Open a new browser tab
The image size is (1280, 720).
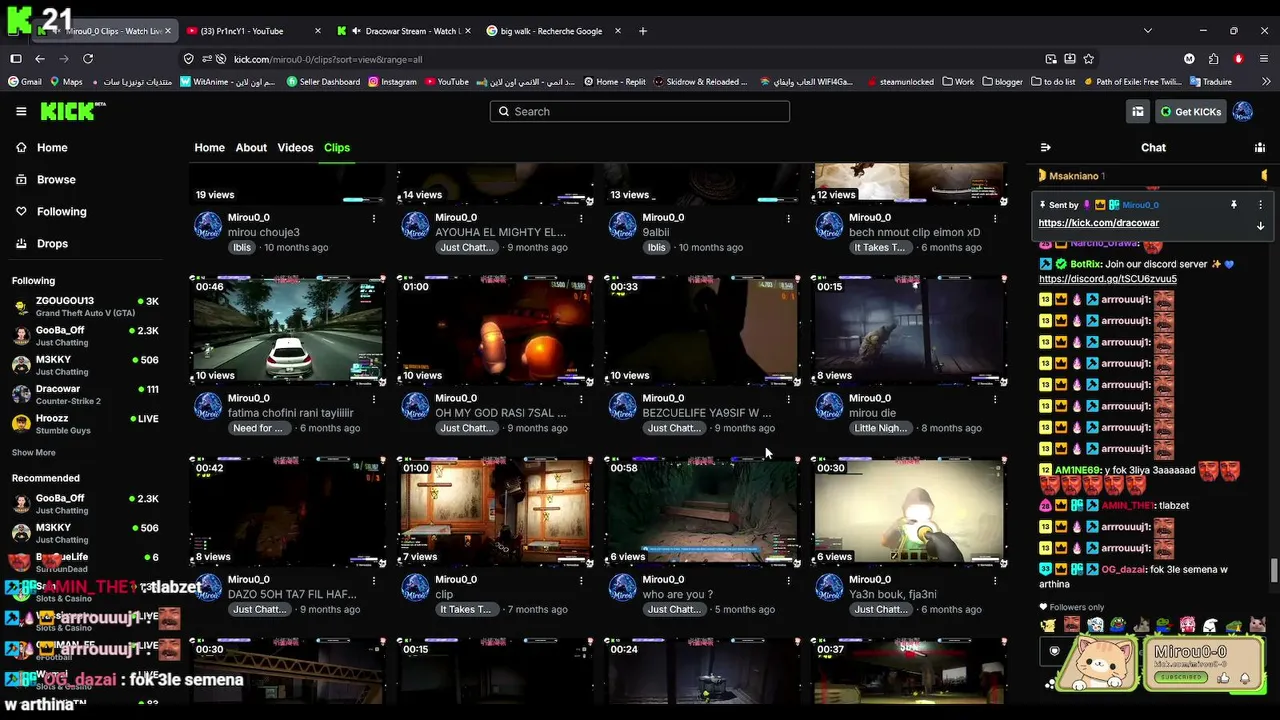642,31
